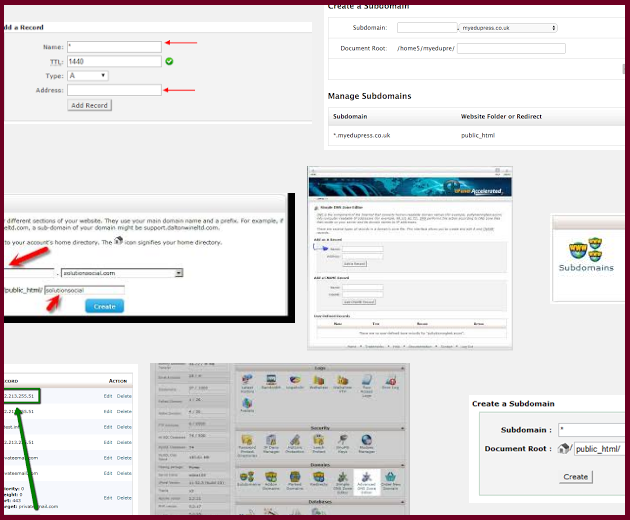This screenshot has height=520, width=630.
Task: Click the Name field containing asterisk
Action: click(x=113, y=46)
